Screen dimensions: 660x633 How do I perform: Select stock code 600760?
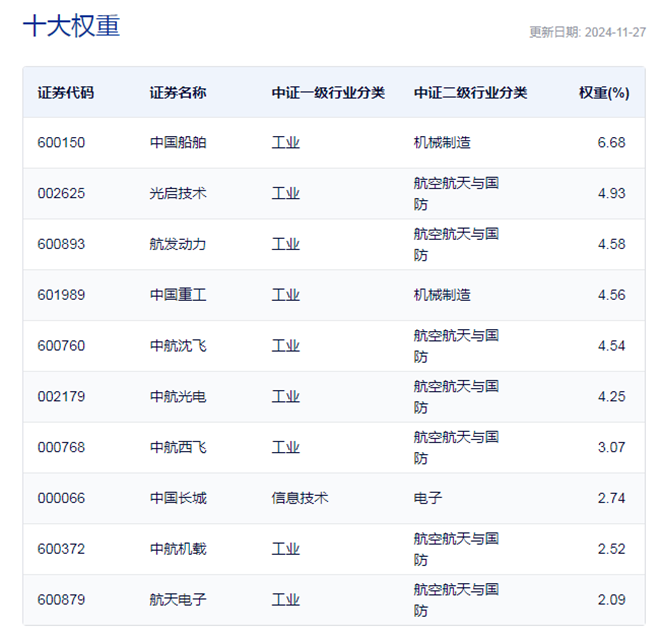pos(61,346)
